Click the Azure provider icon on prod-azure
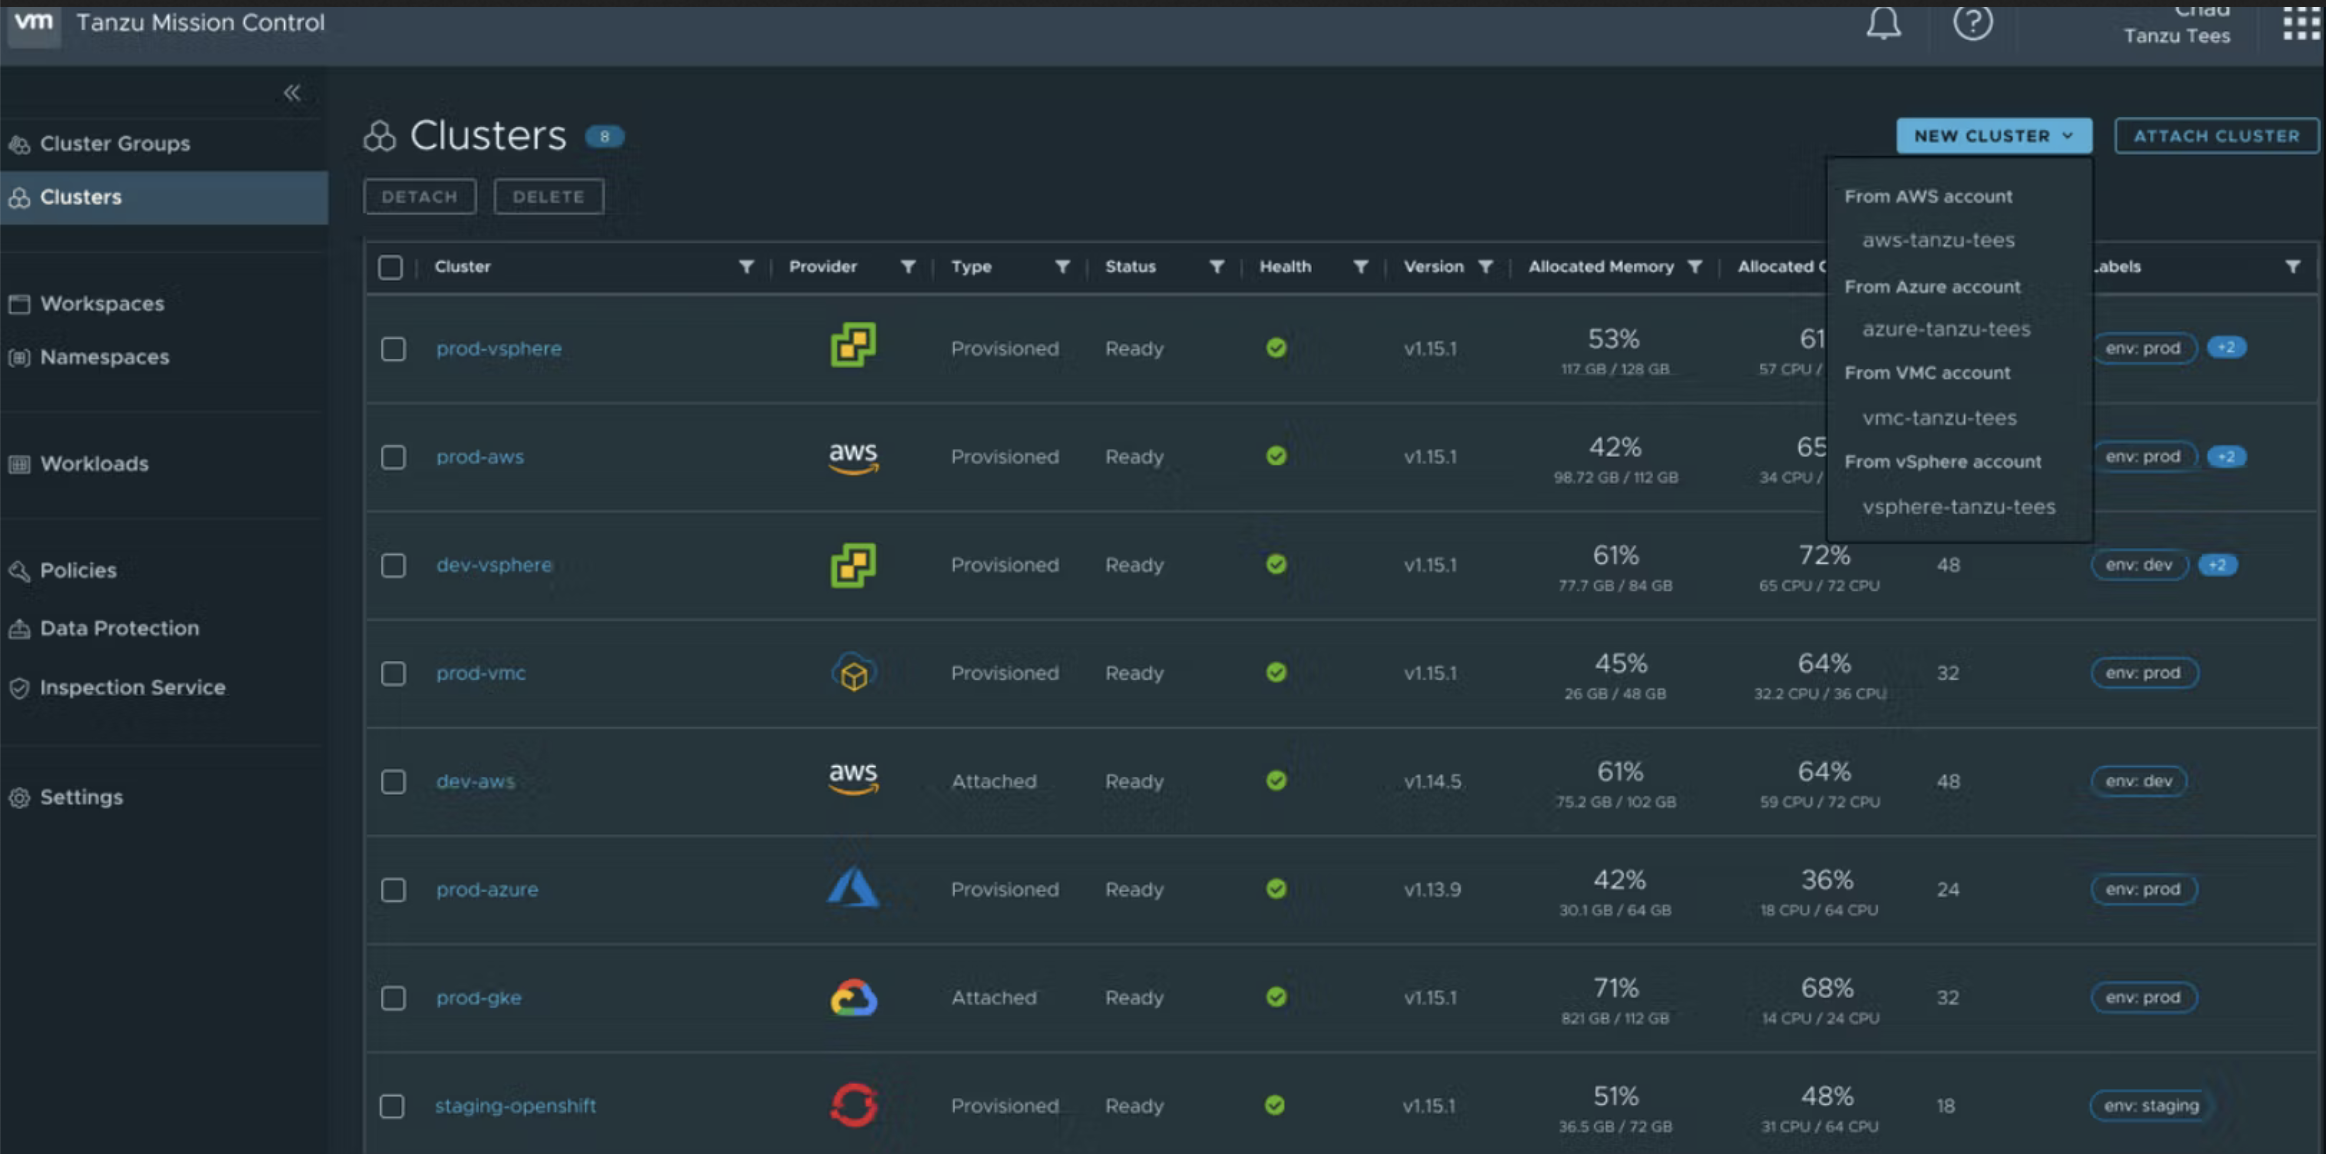The width and height of the screenshot is (2326, 1154). coord(854,887)
